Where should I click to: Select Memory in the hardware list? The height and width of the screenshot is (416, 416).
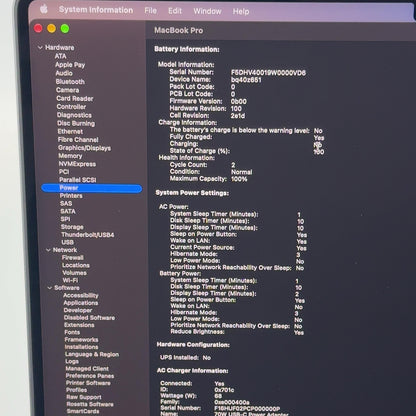(70, 156)
